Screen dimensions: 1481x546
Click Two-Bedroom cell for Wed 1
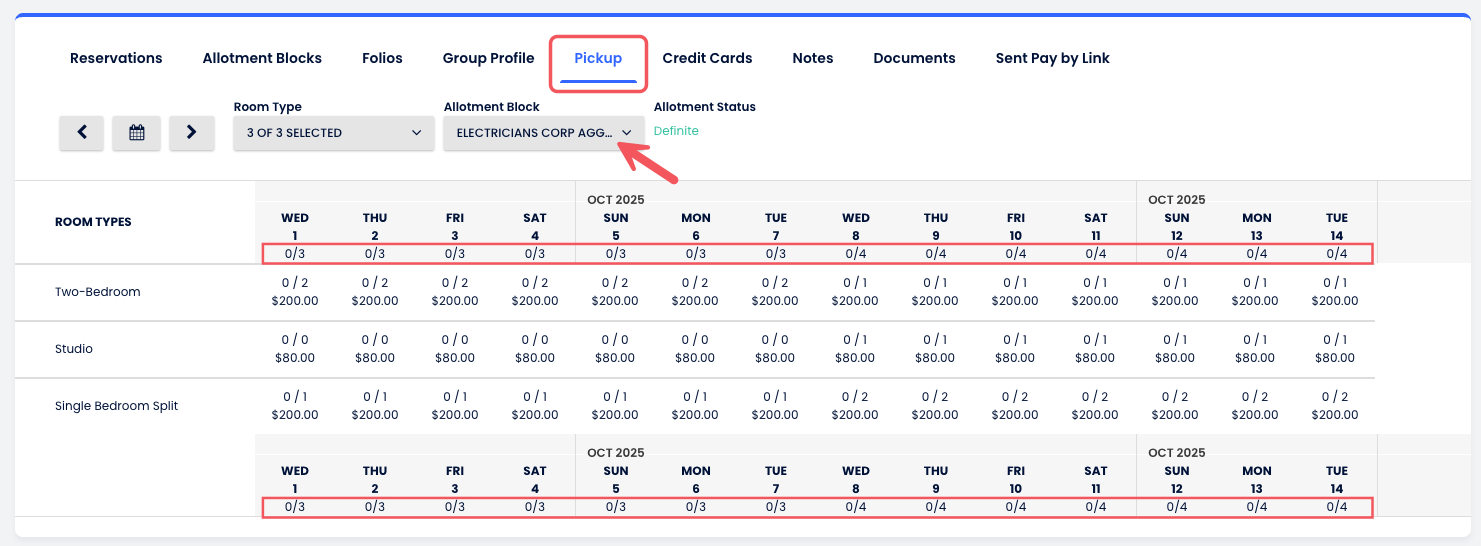click(295, 292)
